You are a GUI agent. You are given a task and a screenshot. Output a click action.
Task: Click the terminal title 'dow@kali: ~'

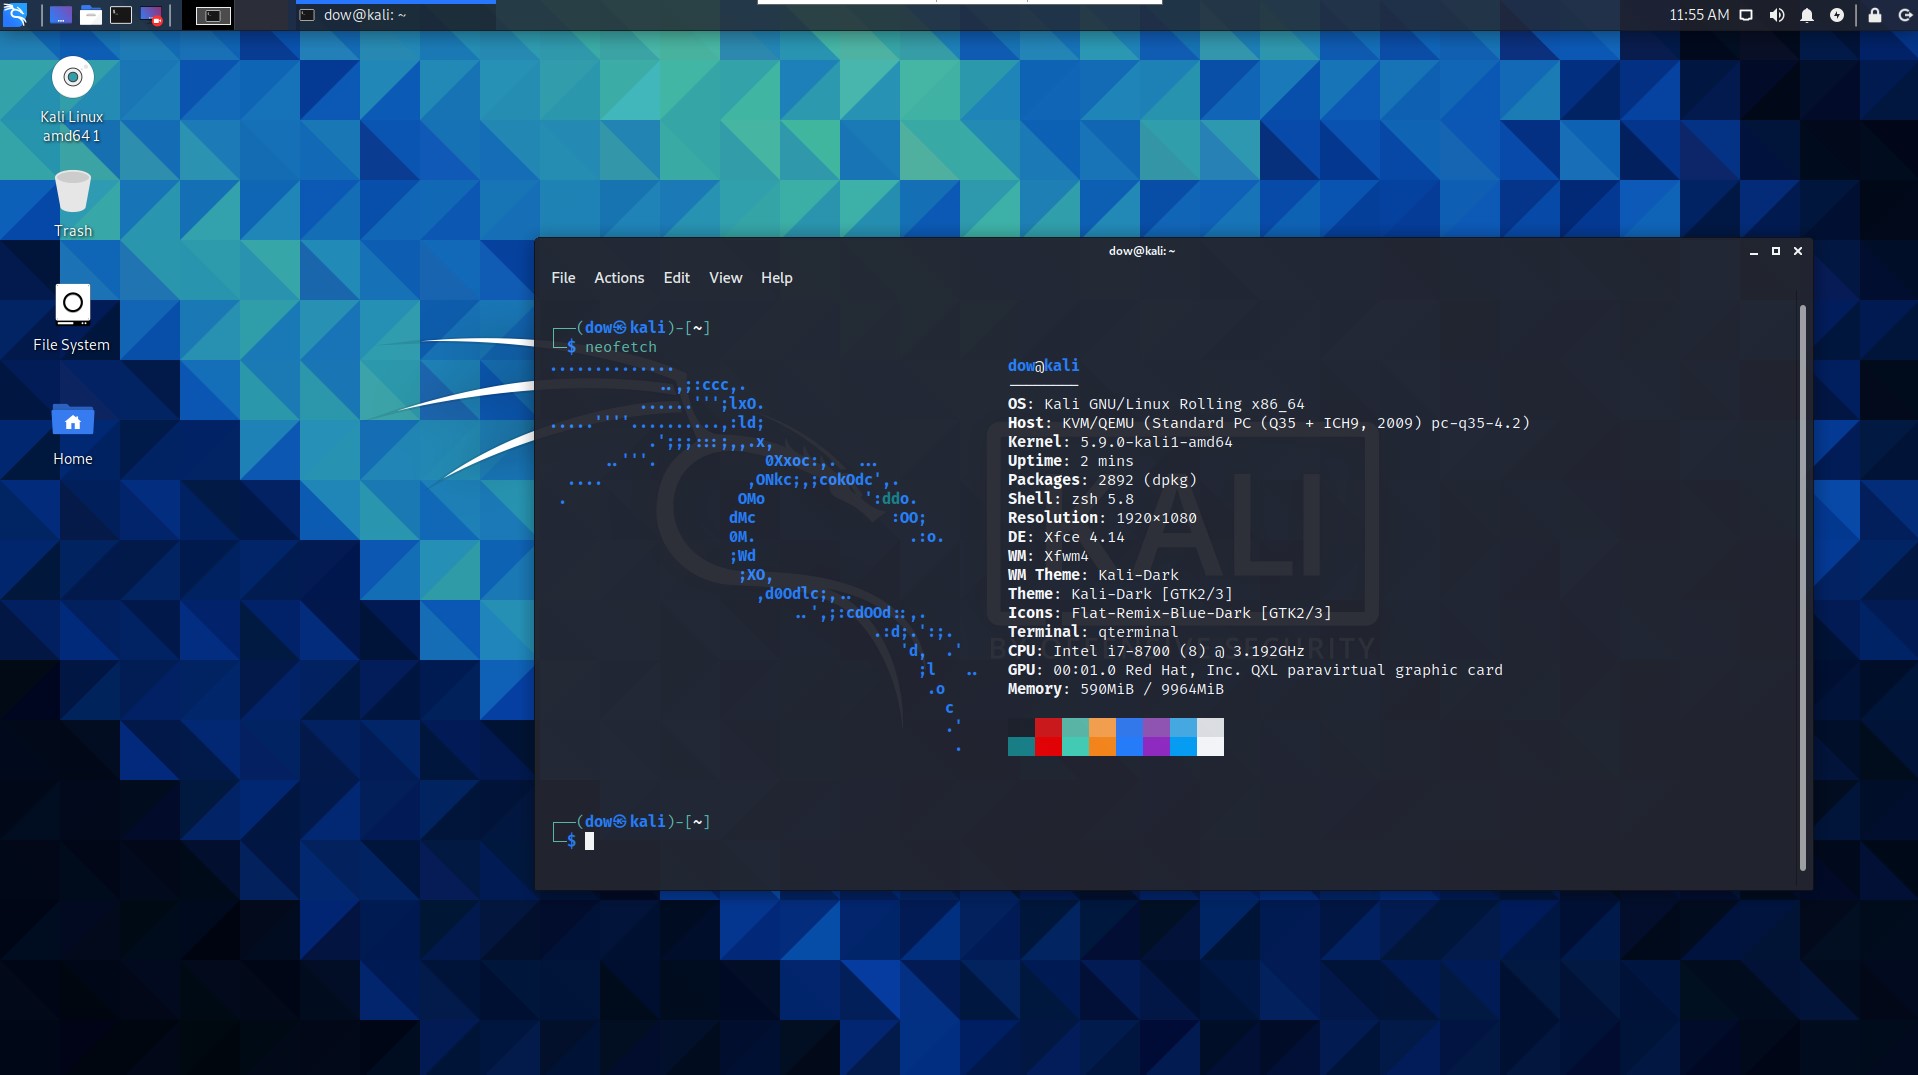pos(1141,251)
